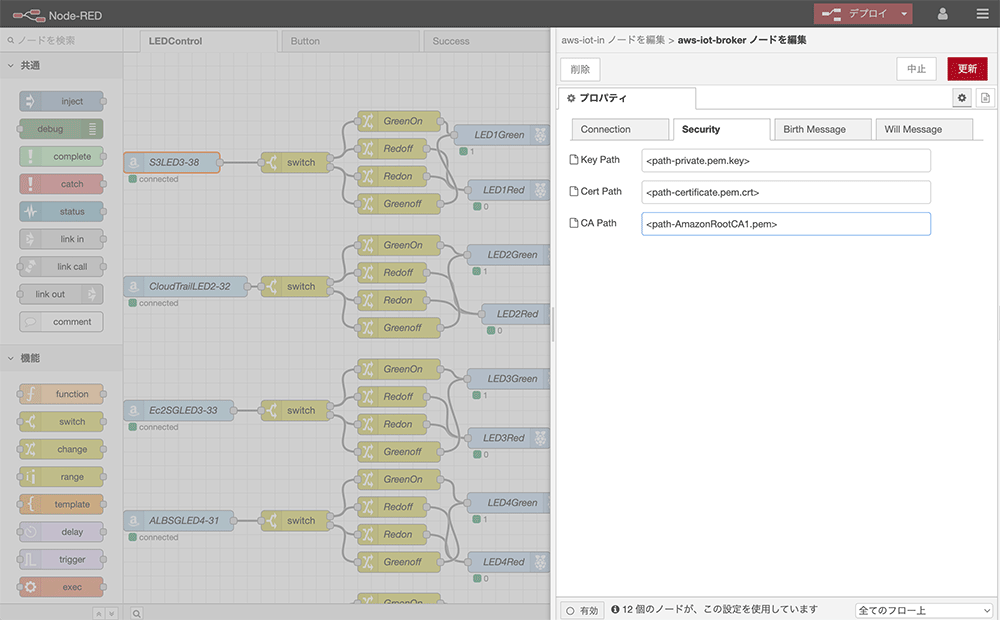Click the node search field

(x=61, y=40)
